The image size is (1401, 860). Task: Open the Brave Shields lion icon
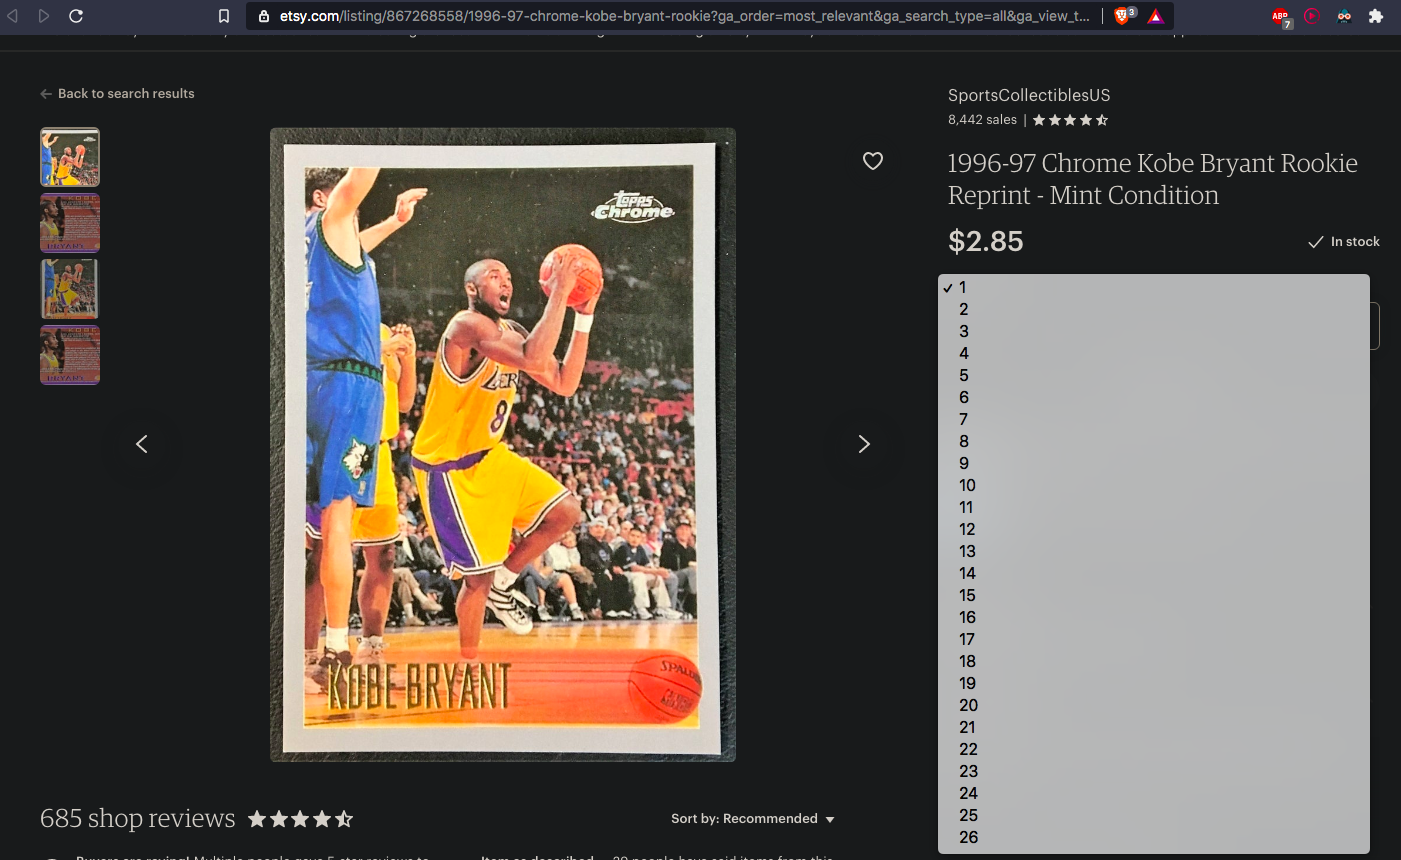coord(1124,15)
